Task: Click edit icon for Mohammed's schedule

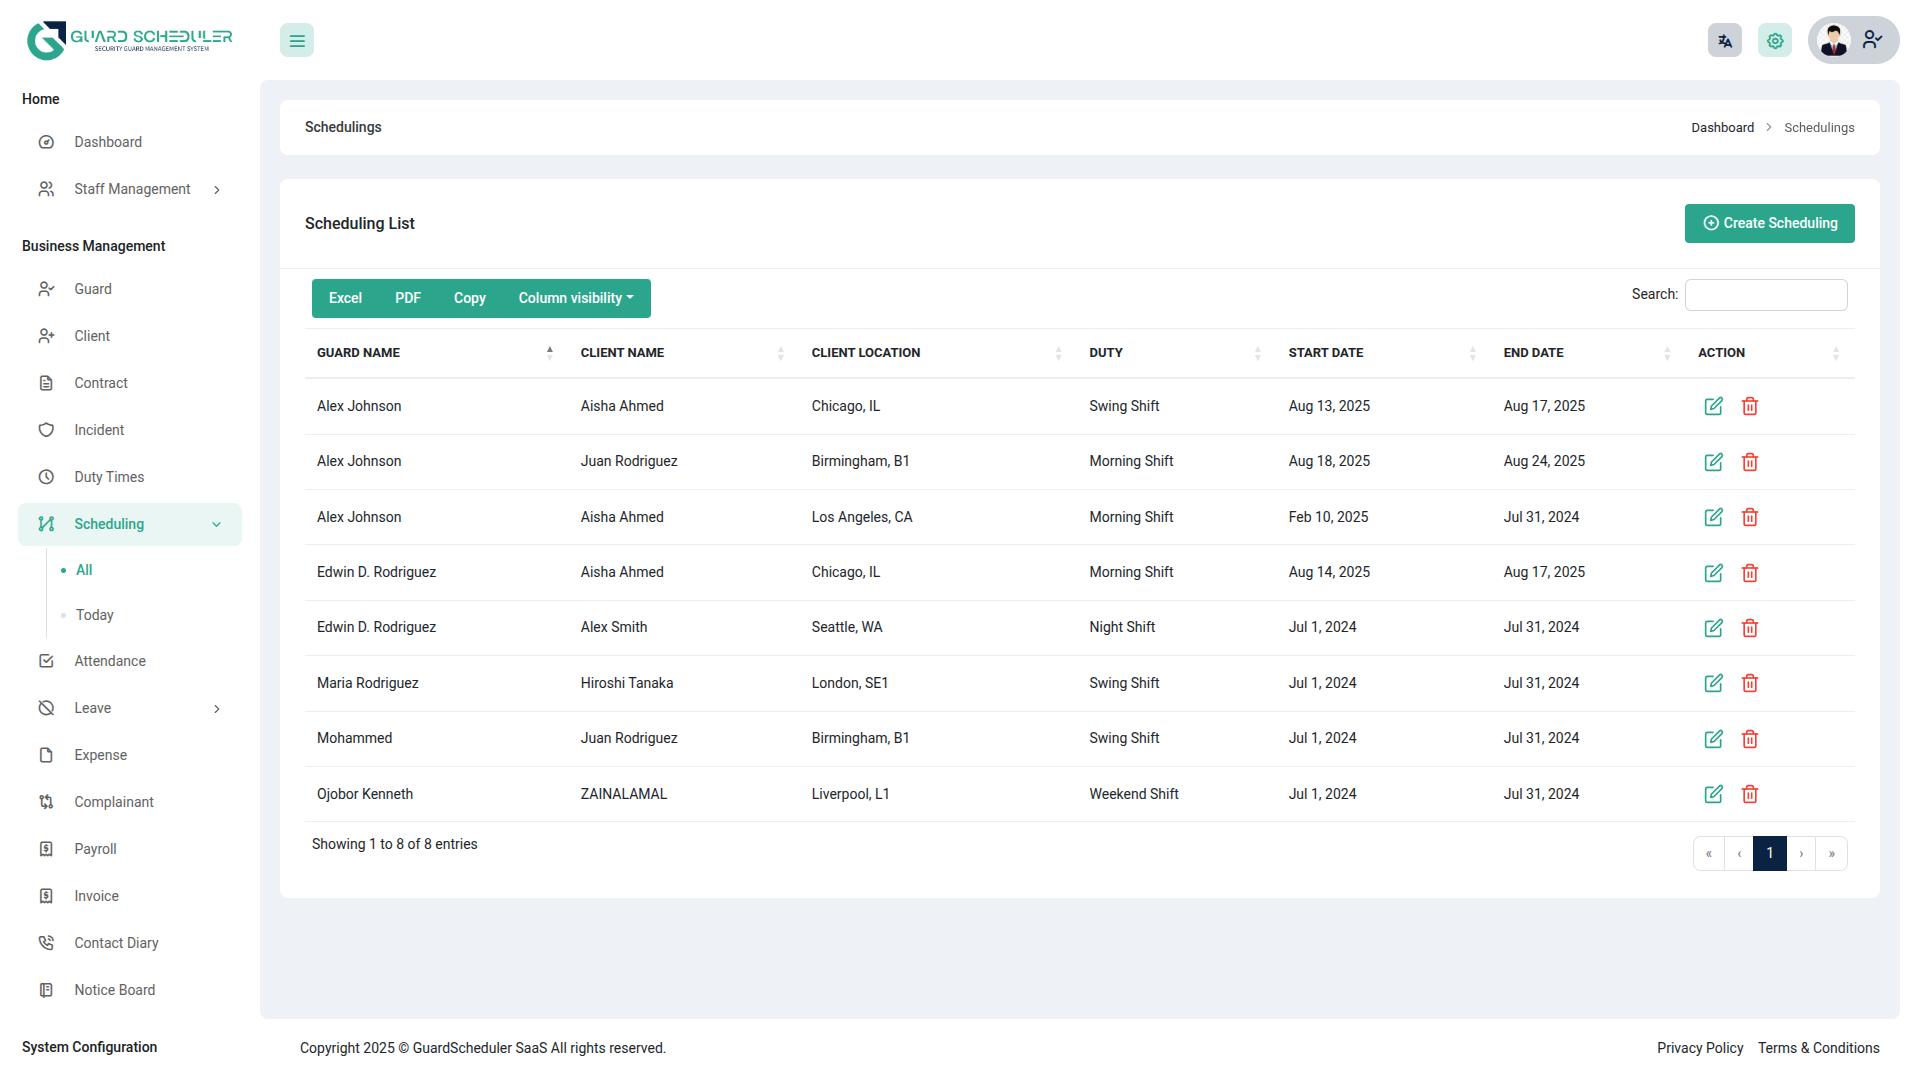Action: [1713, 739]
